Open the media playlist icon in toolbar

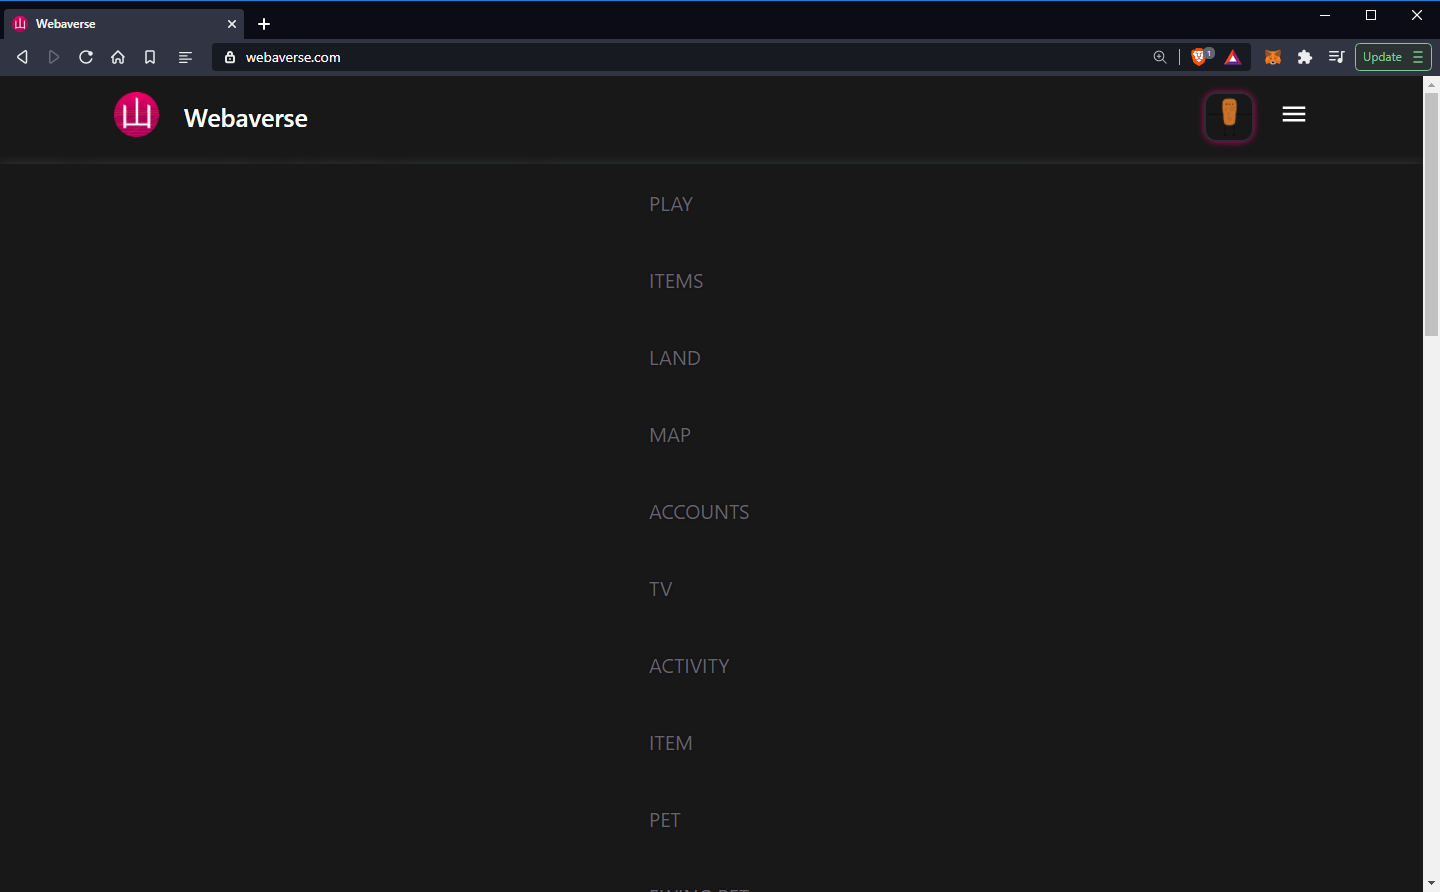(x=1336, y=57)
